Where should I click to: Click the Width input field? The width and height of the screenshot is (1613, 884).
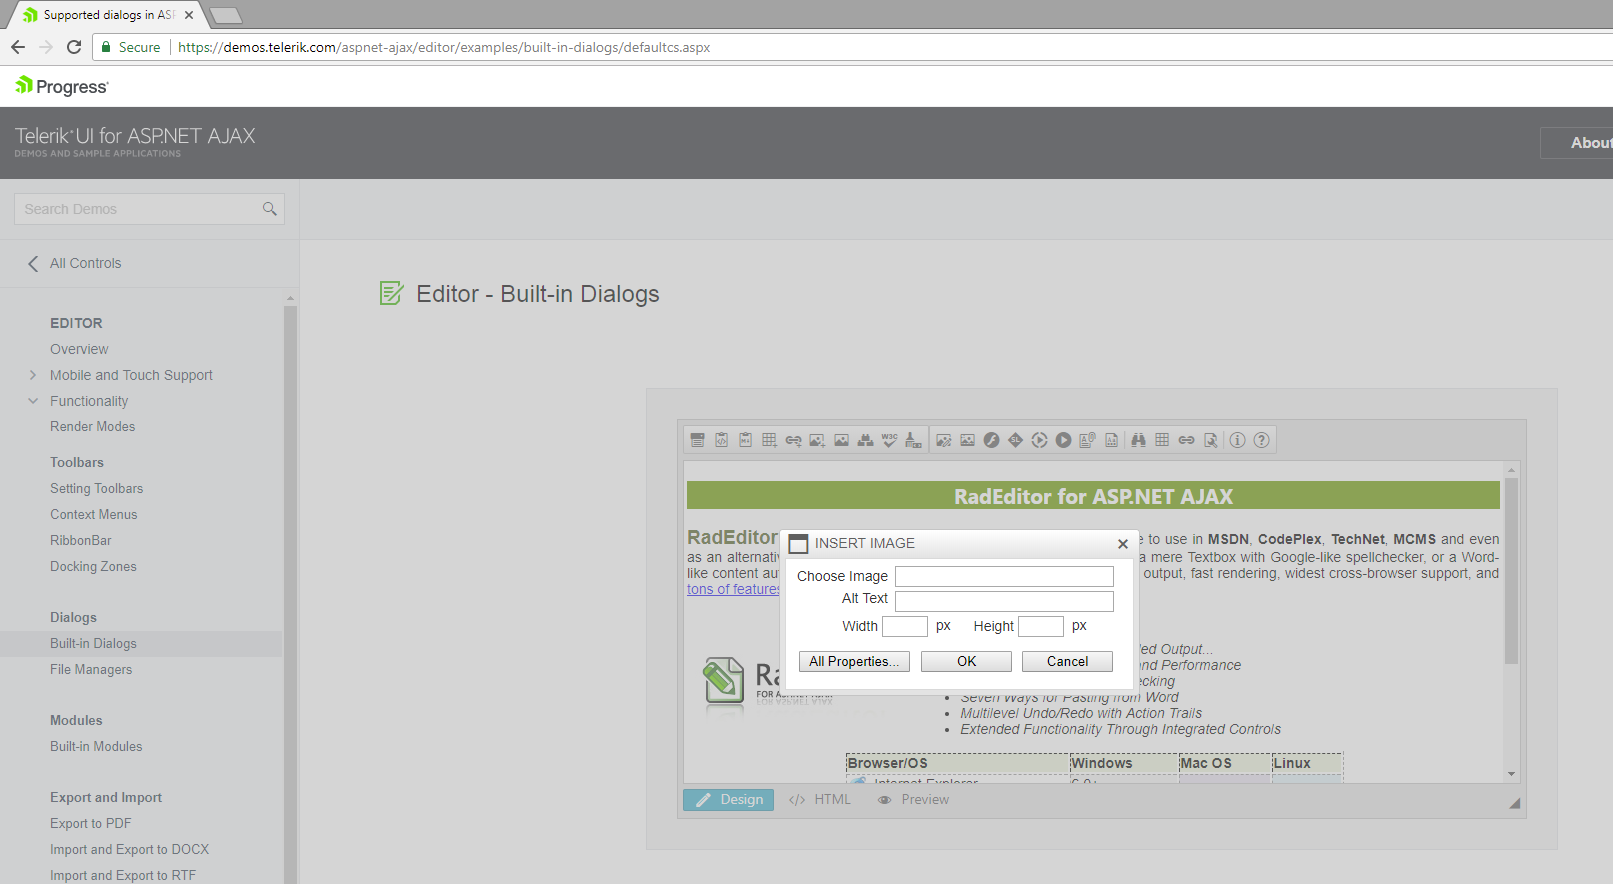905,626
